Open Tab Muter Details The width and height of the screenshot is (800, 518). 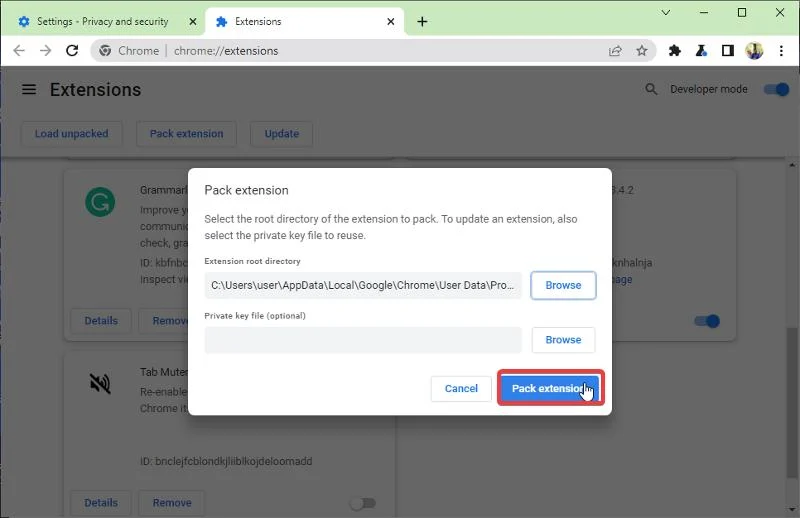click(x=101, y=503)
